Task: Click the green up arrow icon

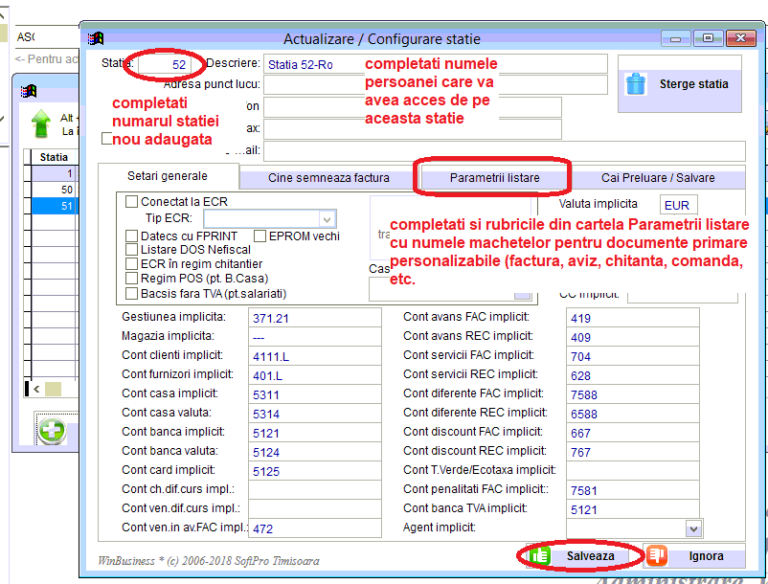Action: coord(41,123)
